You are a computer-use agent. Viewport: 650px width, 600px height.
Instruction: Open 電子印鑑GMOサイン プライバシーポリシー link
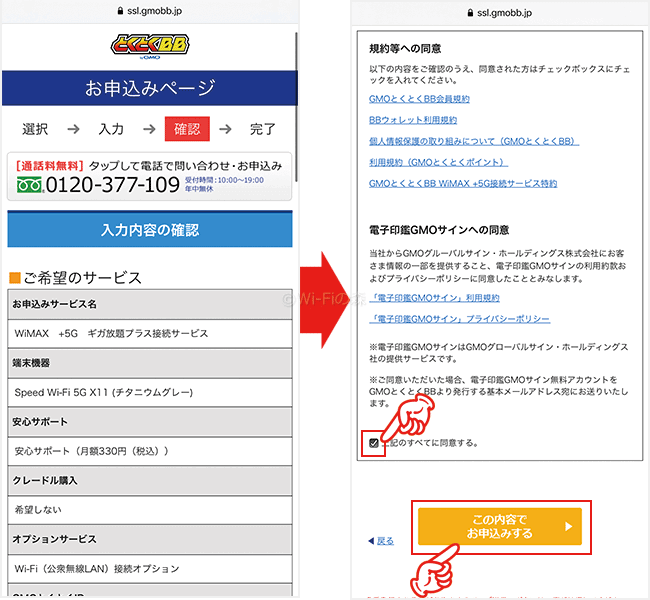click(x=460, y=319)
